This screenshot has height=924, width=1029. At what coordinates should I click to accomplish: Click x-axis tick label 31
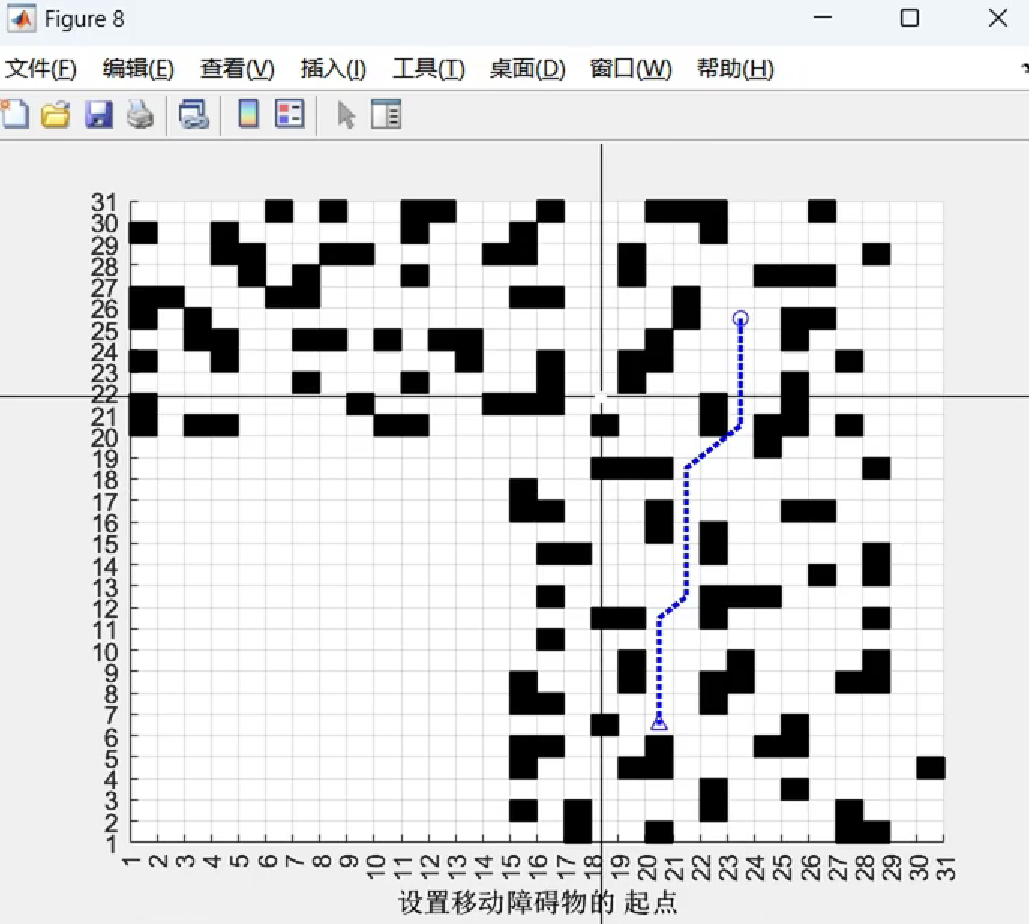[946, 868]
